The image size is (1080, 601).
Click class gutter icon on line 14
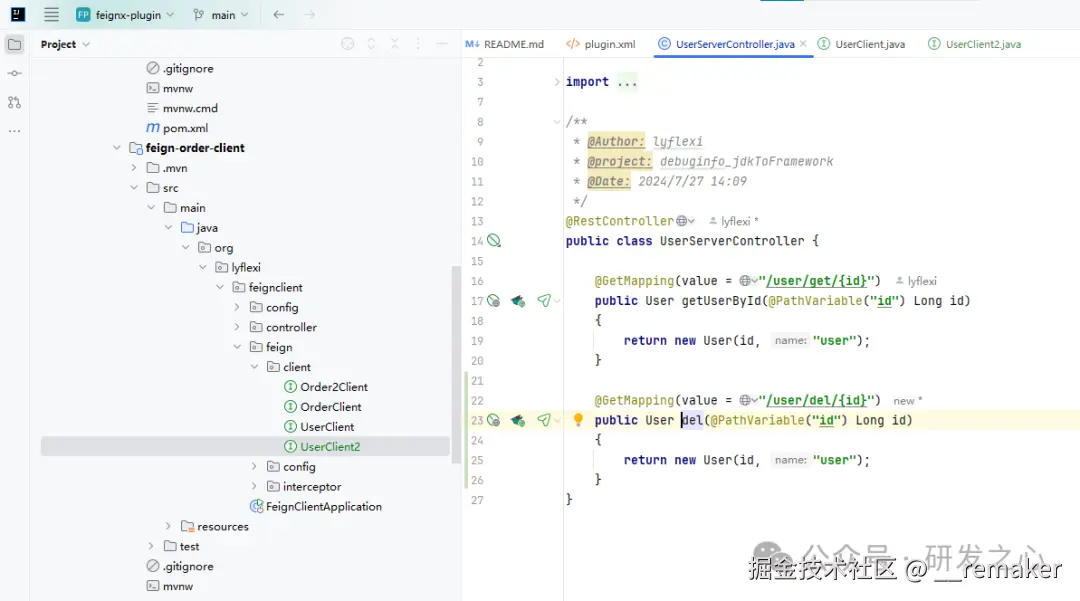[x=494, y=241]
